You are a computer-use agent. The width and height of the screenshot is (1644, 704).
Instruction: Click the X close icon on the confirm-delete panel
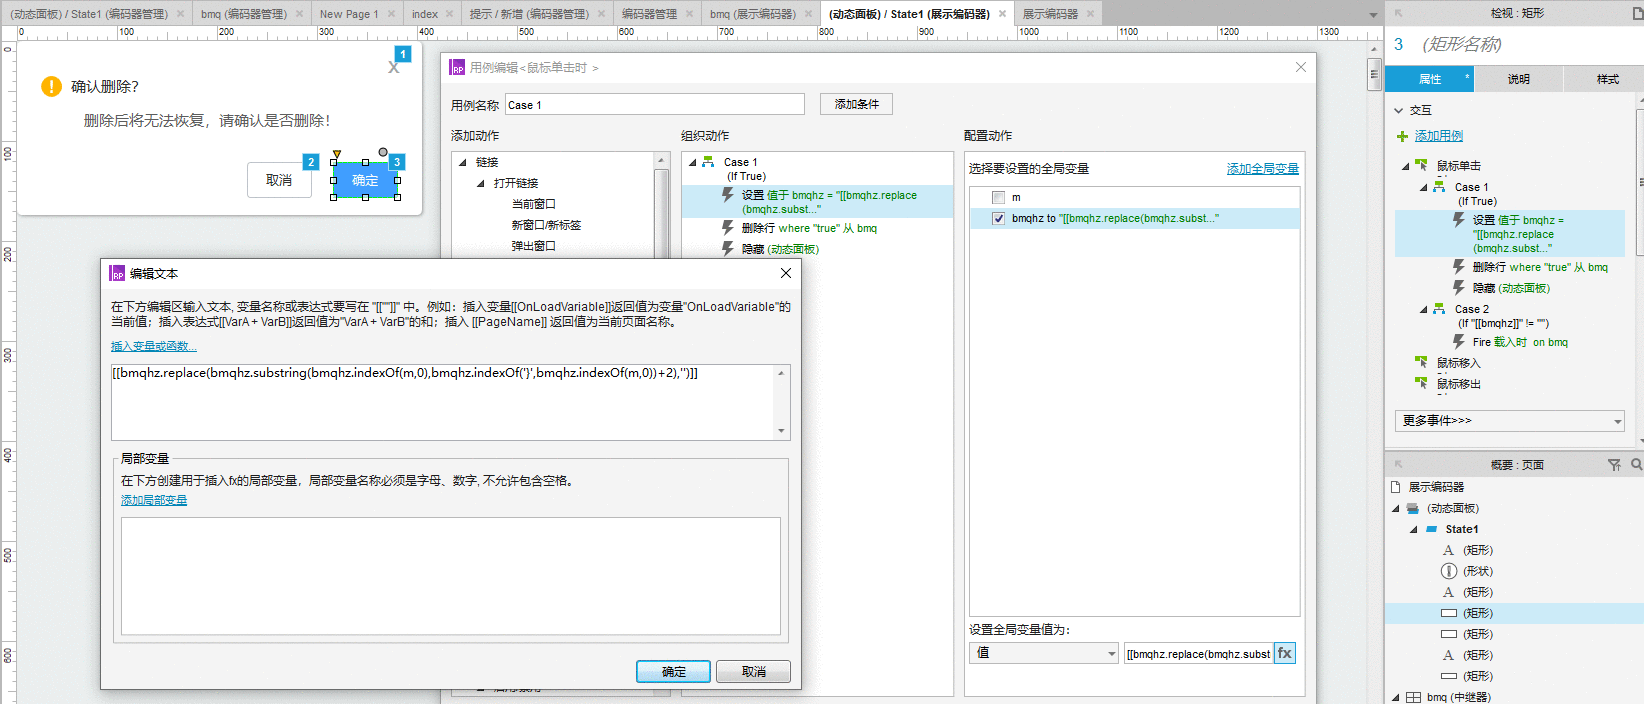[x=393, y=68]
